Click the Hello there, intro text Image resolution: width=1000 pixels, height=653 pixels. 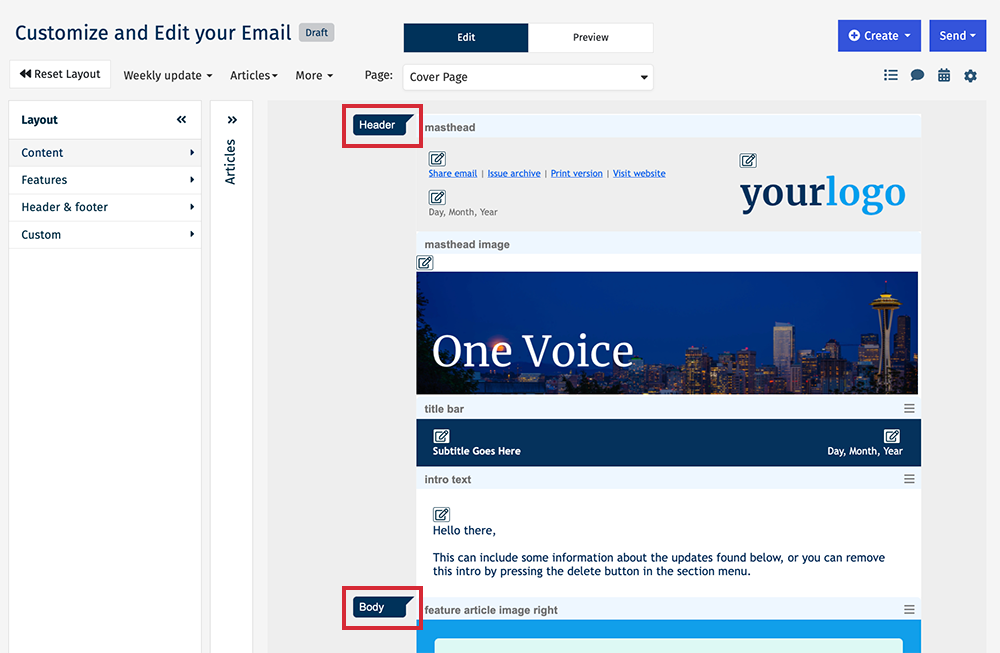pos(464,531)
